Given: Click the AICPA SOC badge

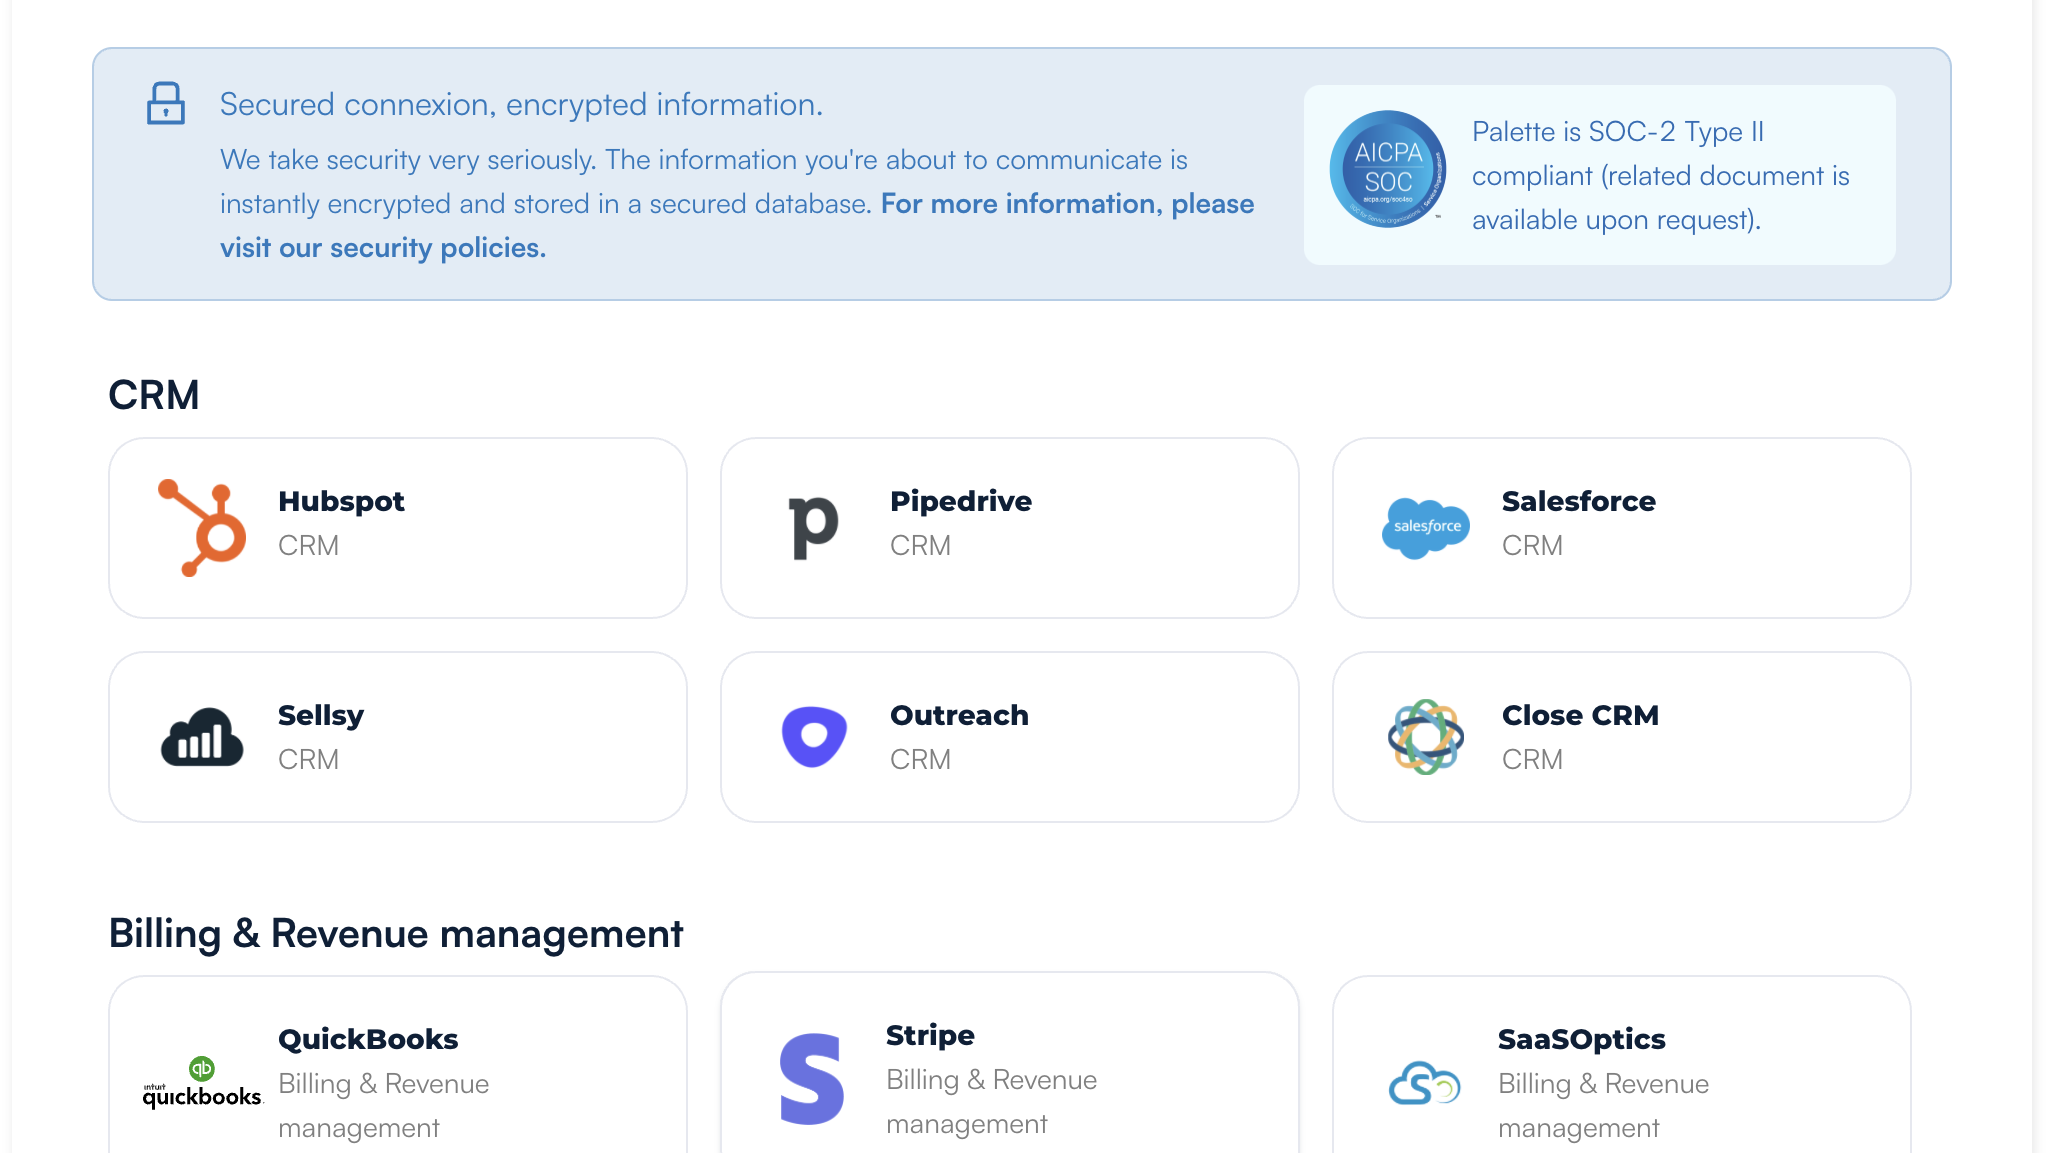Looking at the screenshot, I should point(1387,169).
